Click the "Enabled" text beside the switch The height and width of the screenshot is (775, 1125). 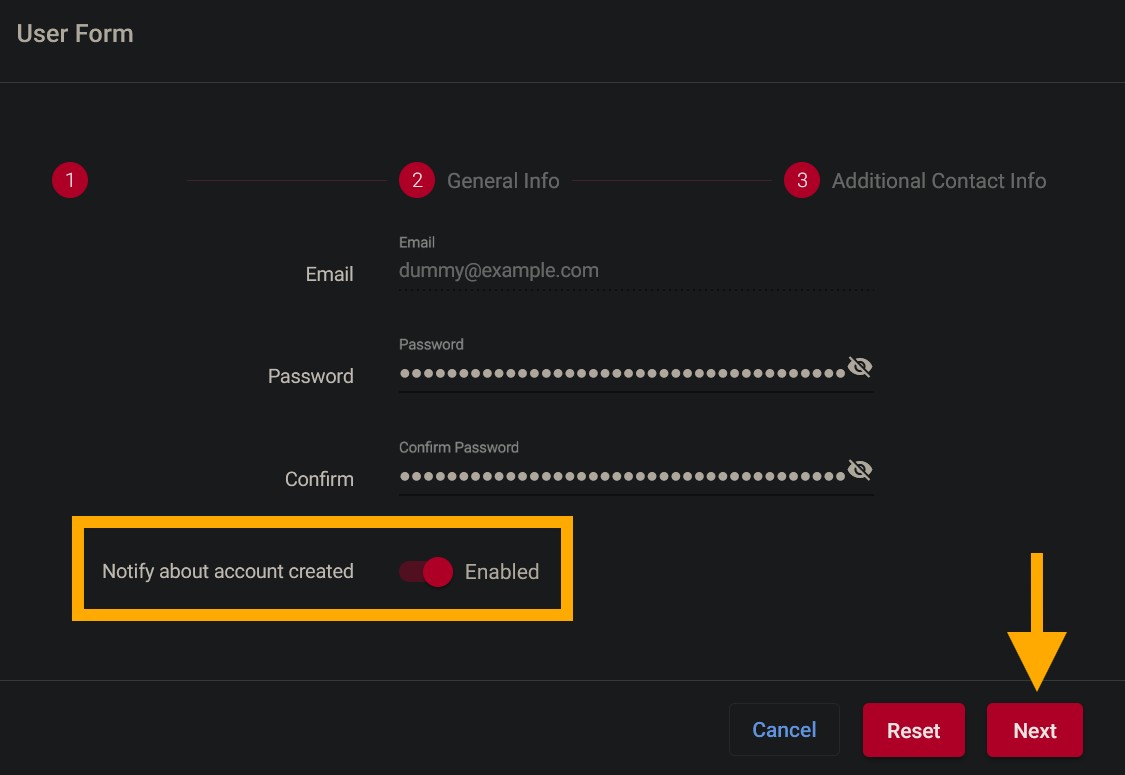(x=502, y=572)
